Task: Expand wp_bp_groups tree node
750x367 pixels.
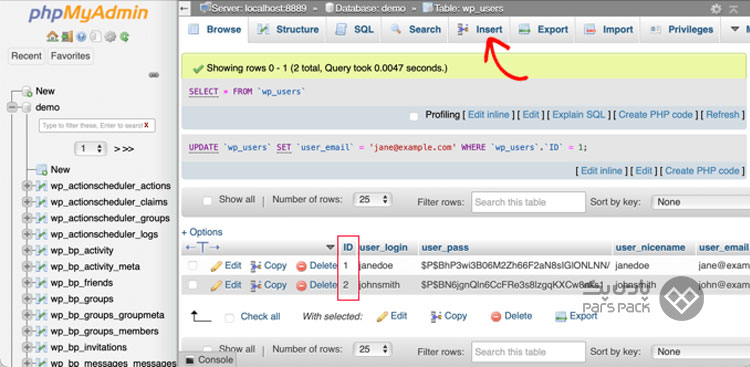Action: click(27, 299)
